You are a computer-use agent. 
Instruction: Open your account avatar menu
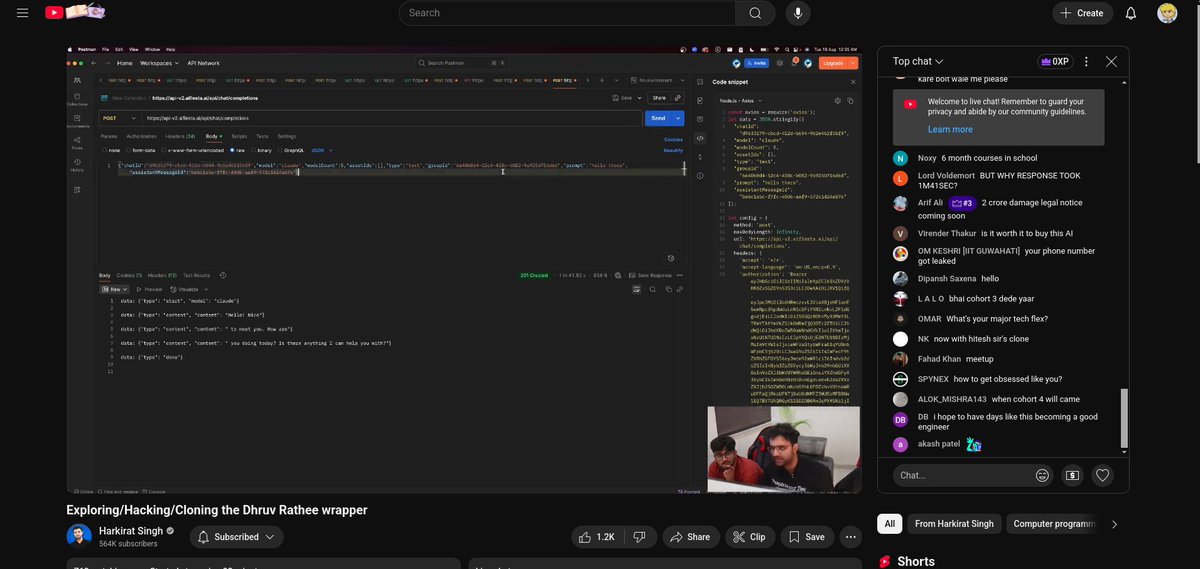[1167, 13]
